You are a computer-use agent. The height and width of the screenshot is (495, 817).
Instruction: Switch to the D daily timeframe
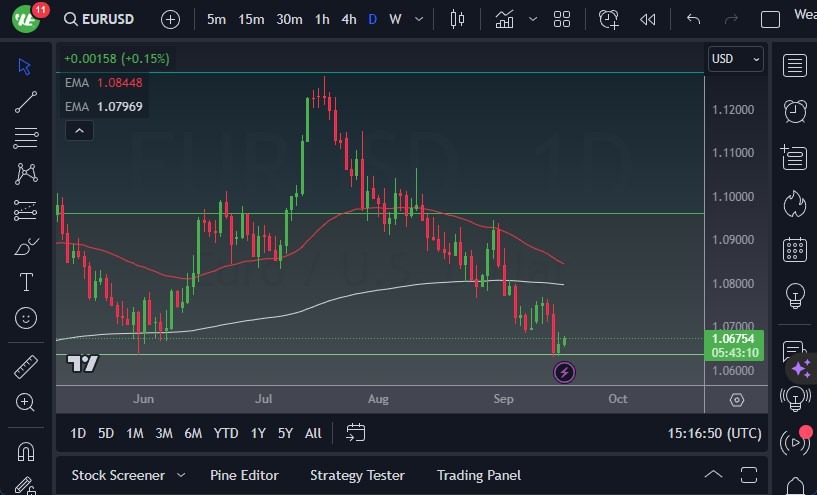[x=373, y=19]
